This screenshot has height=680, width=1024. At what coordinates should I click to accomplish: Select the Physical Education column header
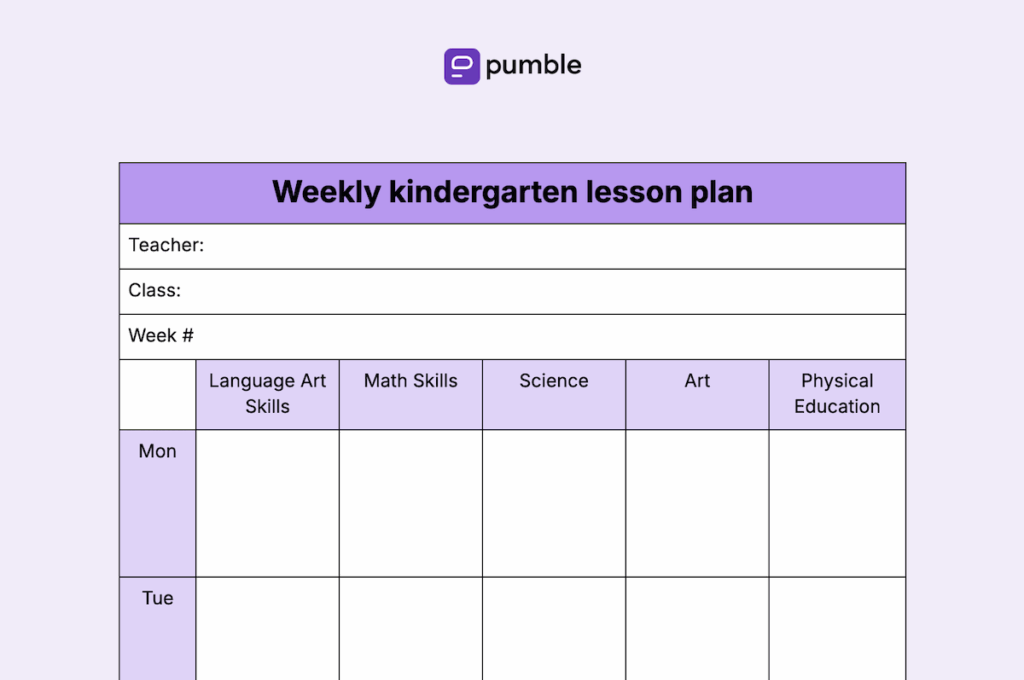837,395
